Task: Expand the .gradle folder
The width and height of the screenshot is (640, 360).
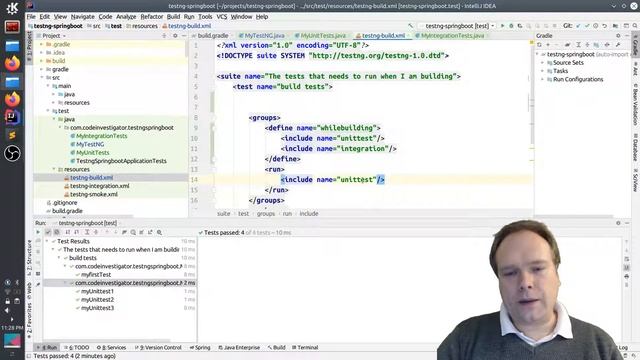Action: click(41, 44)
